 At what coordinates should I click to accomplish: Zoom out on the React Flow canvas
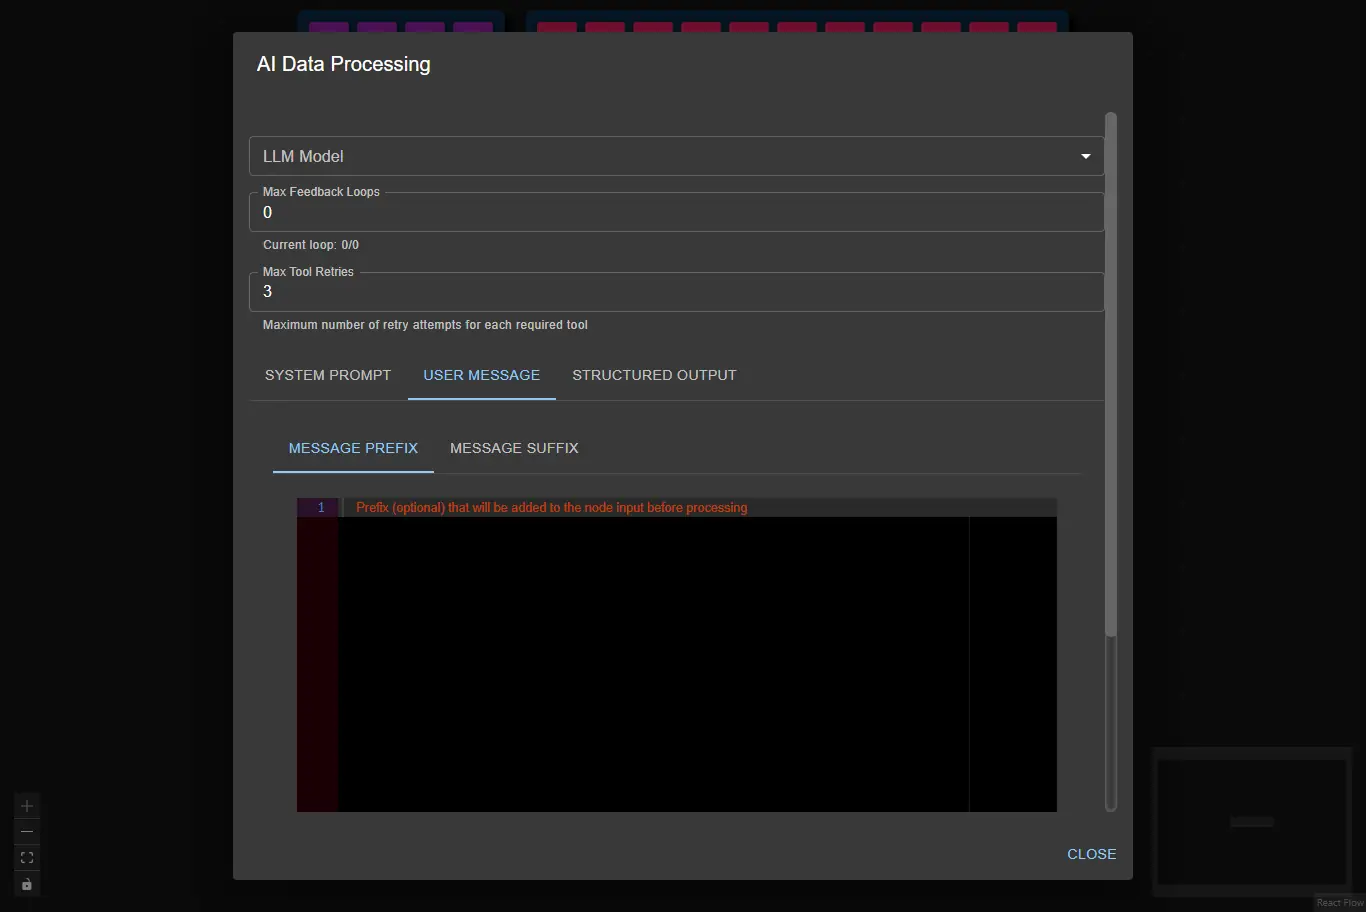(x=26, y=831)
